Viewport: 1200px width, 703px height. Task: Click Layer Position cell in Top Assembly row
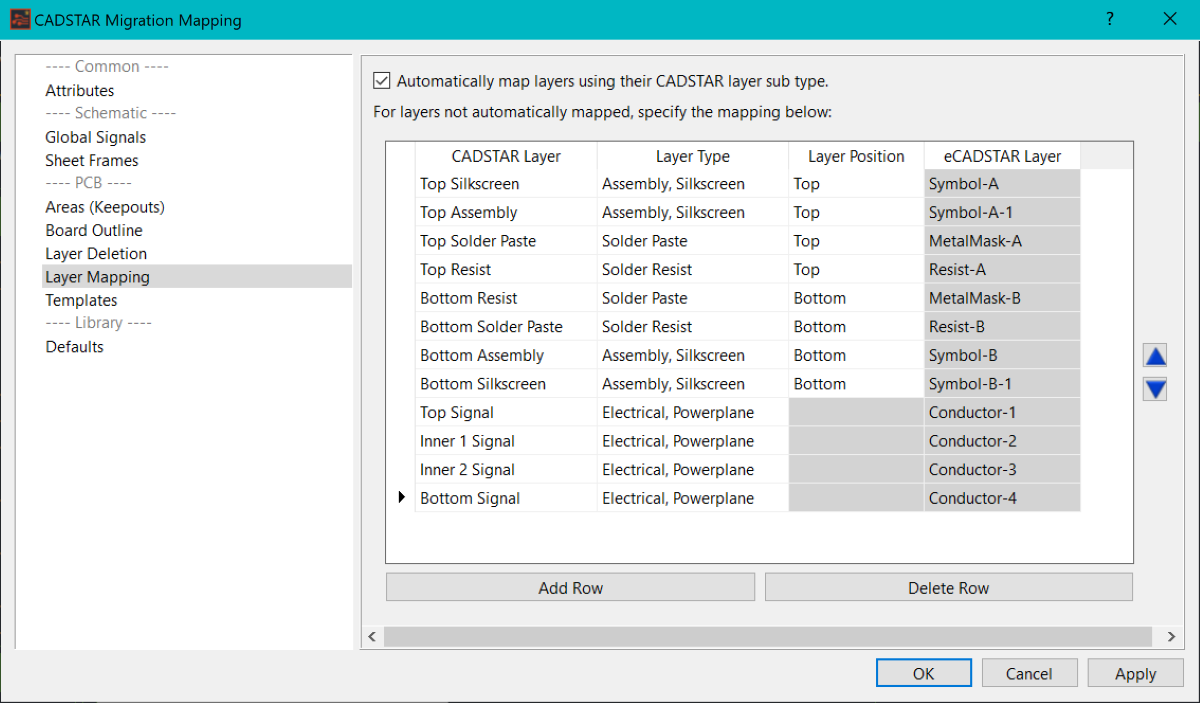(856, 212)
